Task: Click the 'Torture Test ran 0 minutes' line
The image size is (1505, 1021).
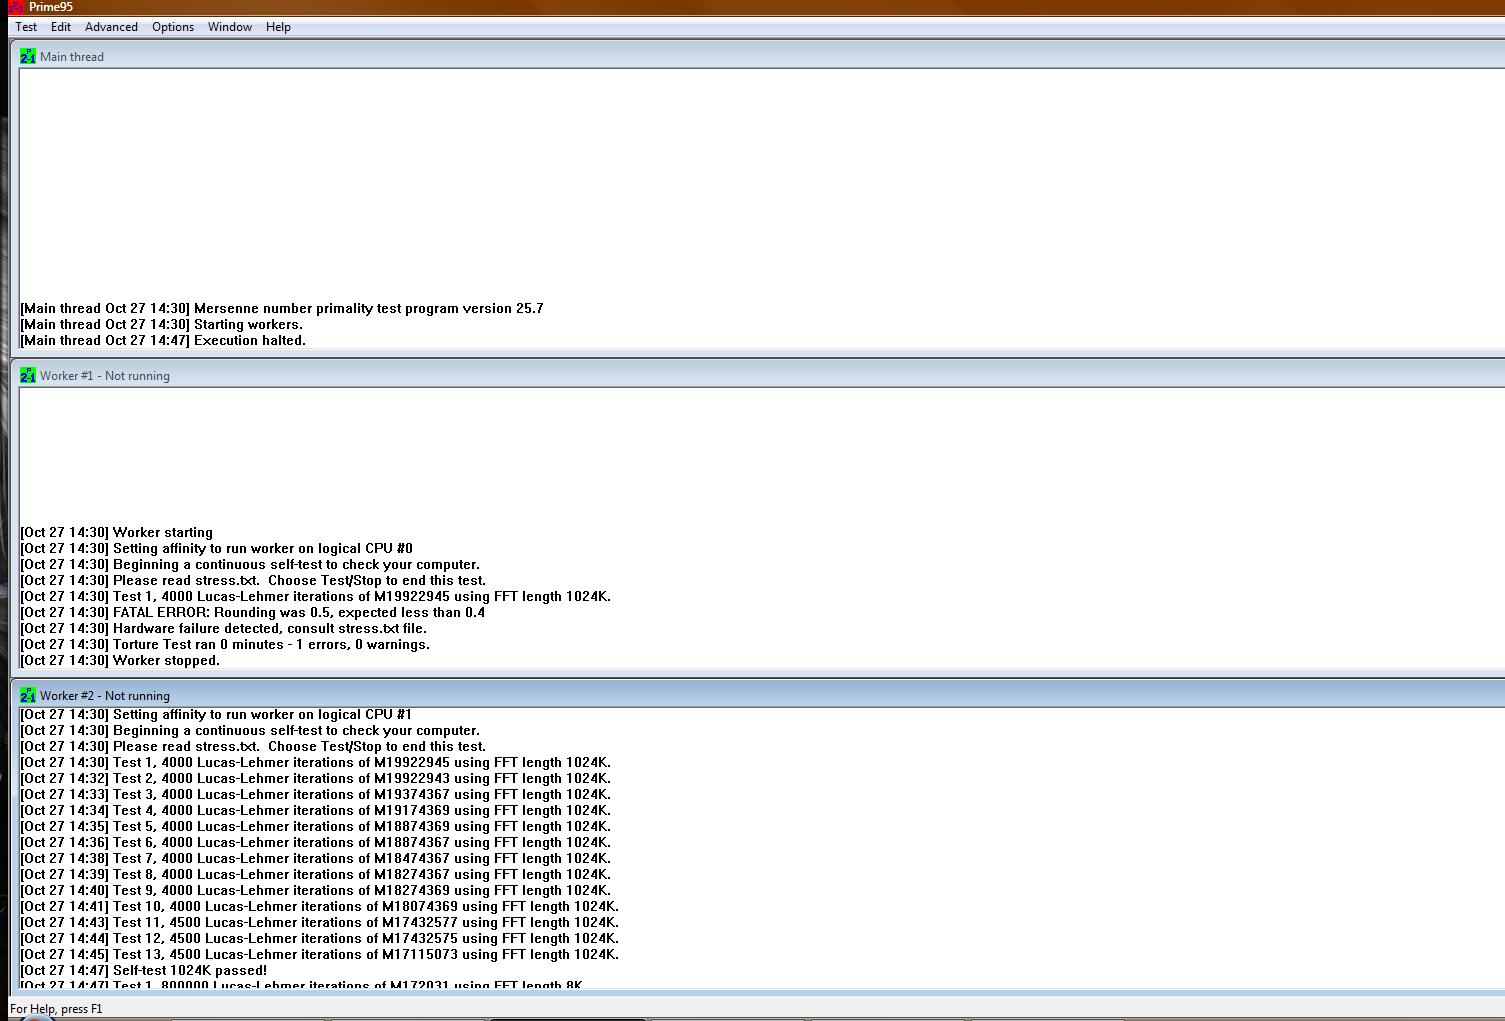Action: click(225, 644)
